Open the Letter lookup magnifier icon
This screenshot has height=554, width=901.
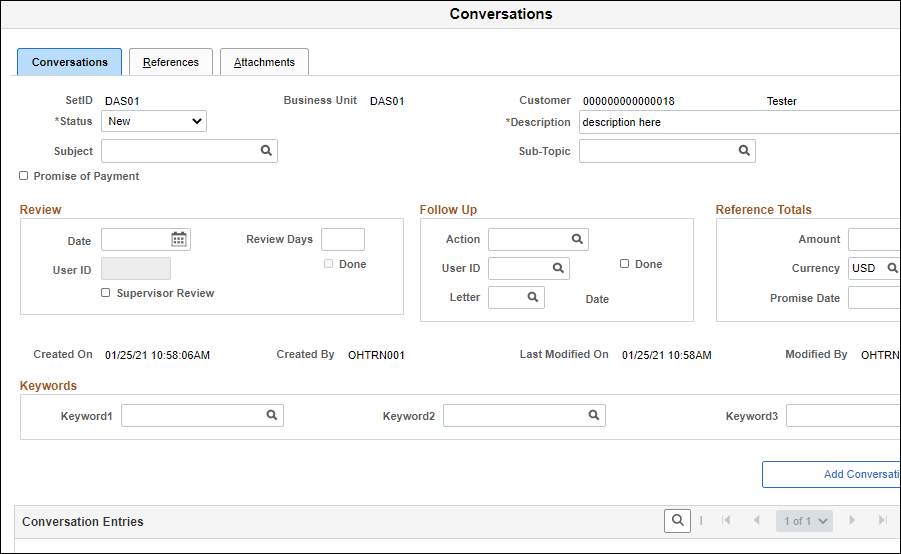[533, 297]
